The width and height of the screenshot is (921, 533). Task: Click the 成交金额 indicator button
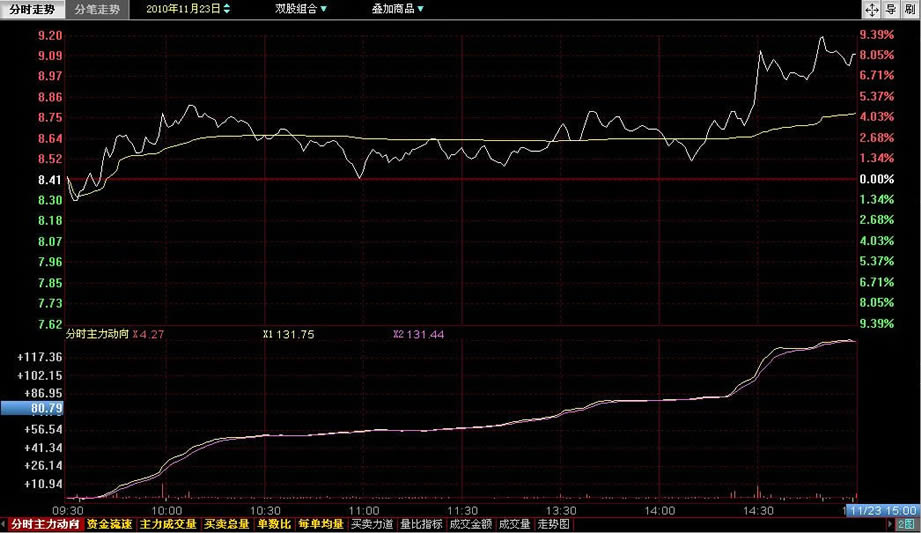(x=470, y=523)
